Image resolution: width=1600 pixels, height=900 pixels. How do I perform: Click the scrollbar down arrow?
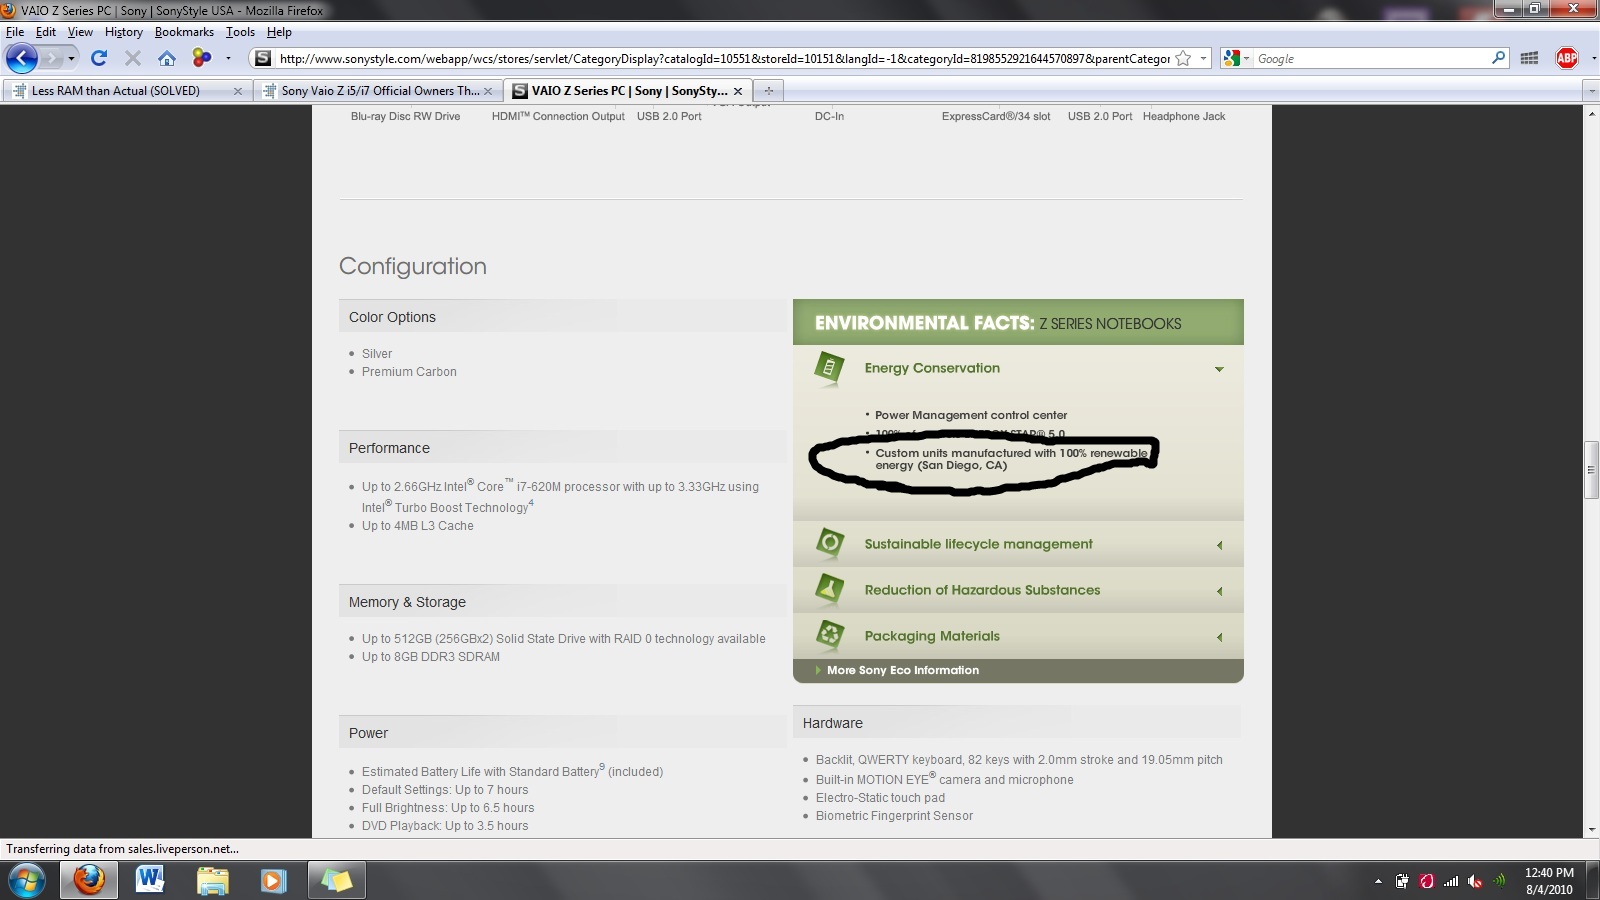click(1591, 830)
